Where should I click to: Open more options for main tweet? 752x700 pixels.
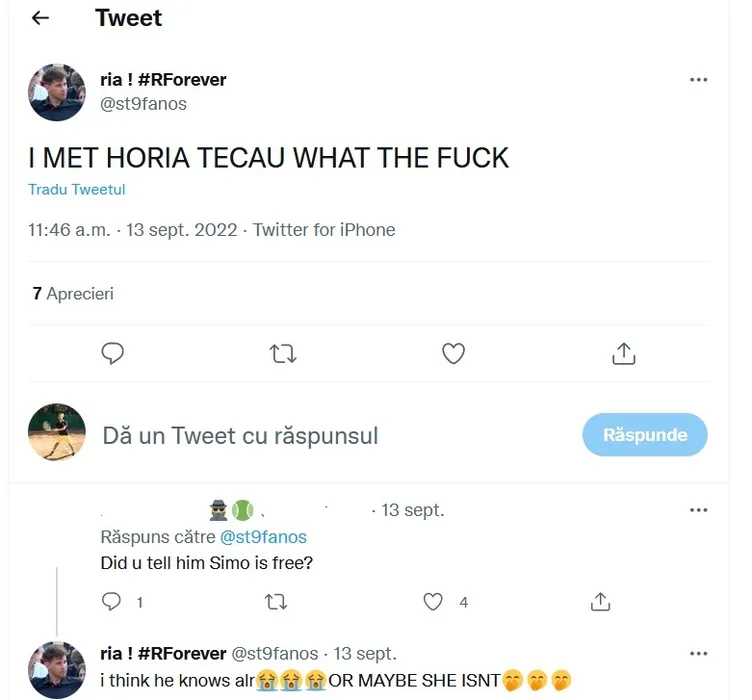pos(699,80)
